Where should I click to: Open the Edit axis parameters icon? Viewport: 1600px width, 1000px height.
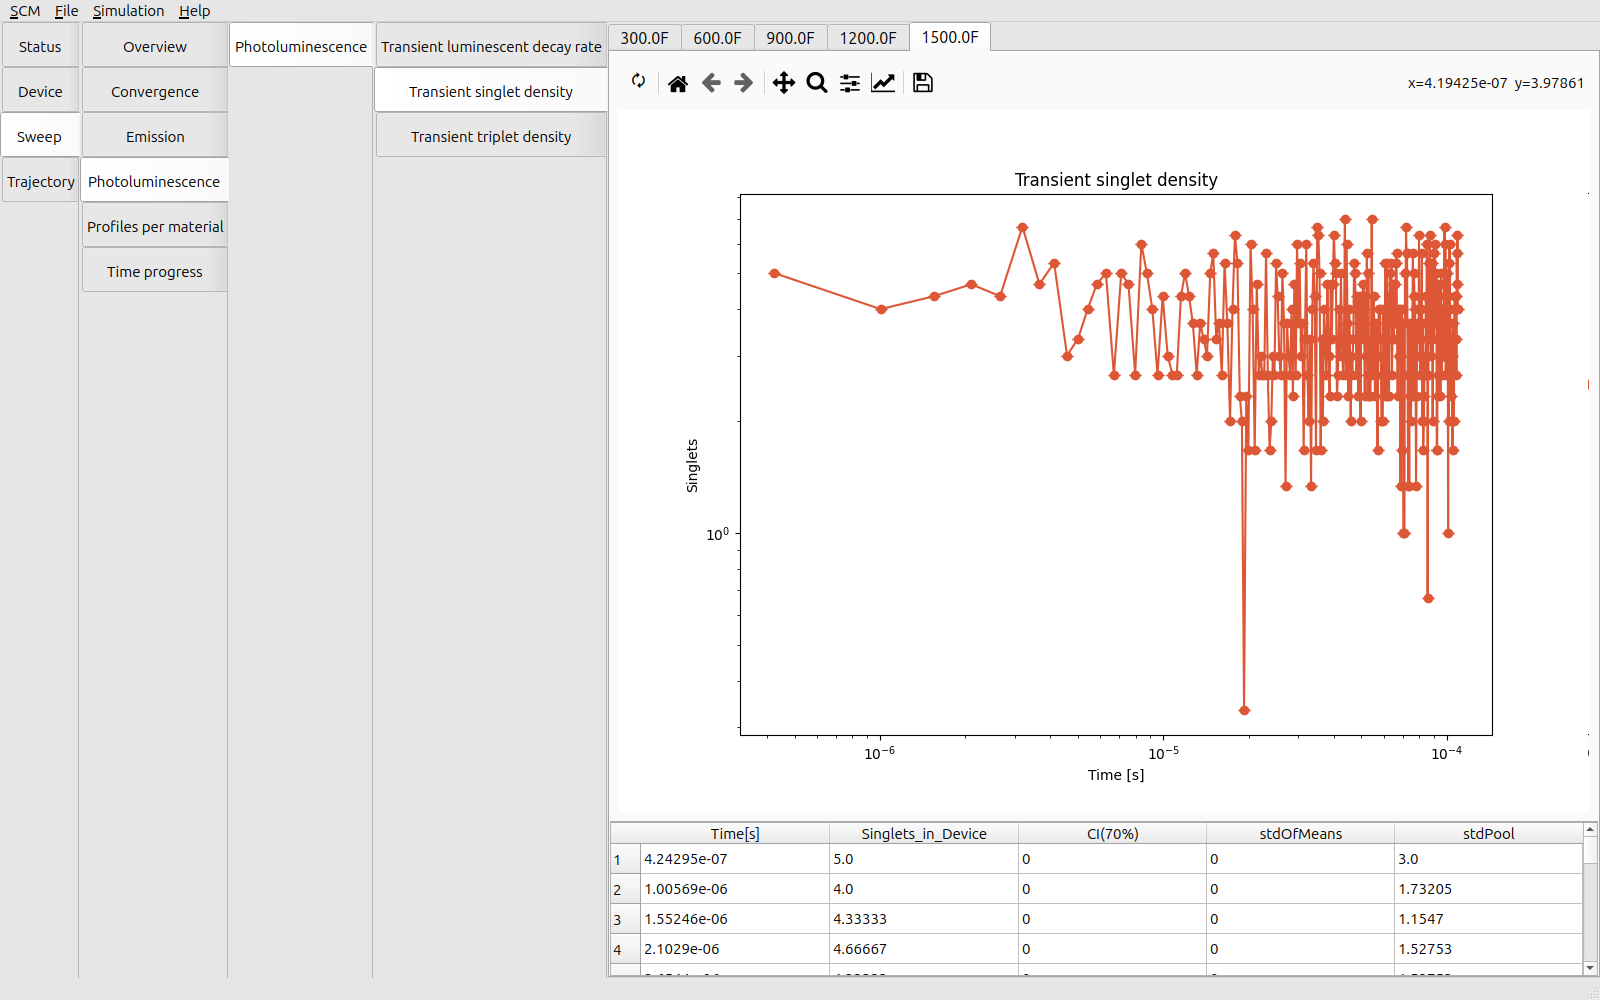pyautogui.click(x=883, y=83)
